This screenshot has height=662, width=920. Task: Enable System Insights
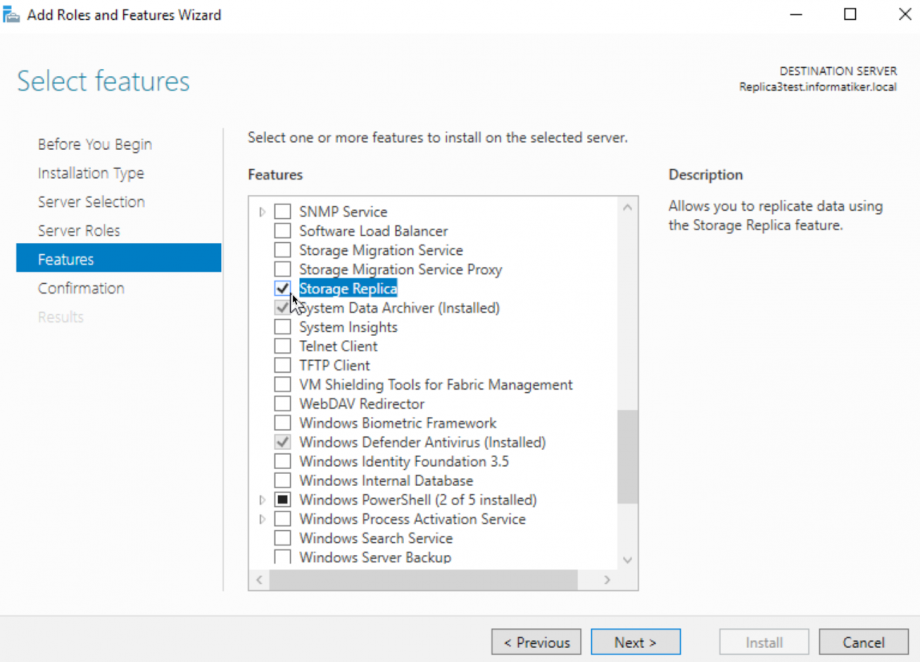282,327
